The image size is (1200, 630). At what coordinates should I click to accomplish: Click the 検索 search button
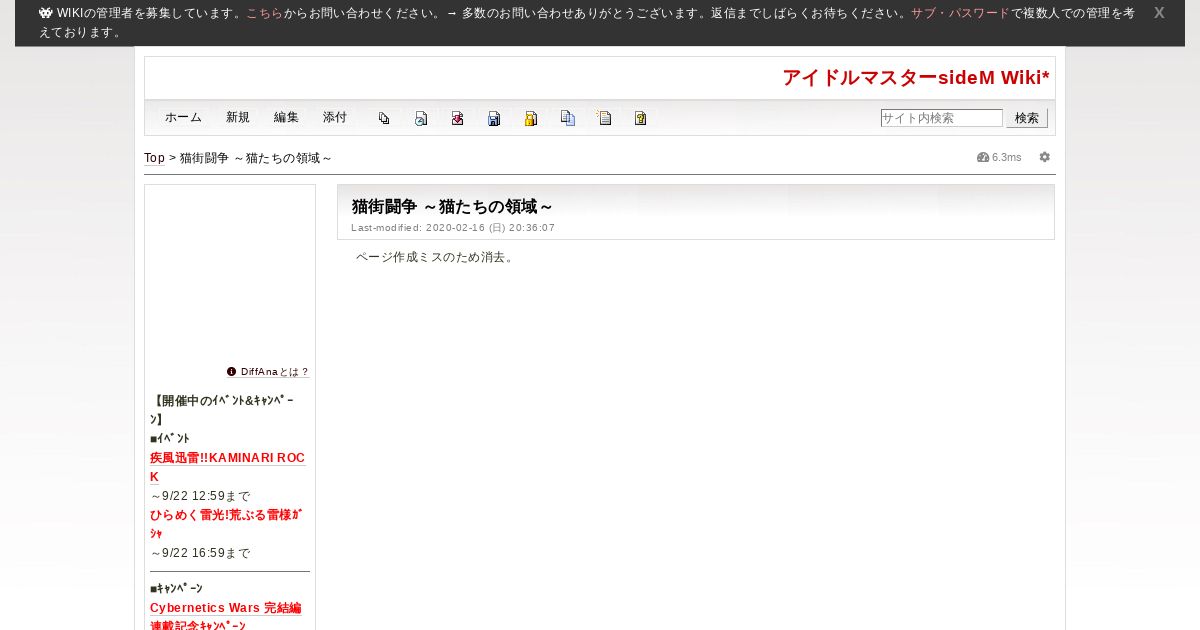(1027, 118)
